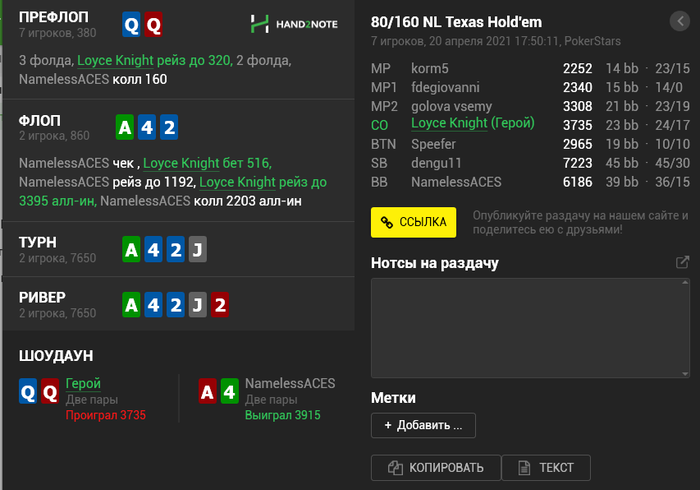Click the ФЛОП section header
Image resolution: width=700 pixels, height=490 pixels.
pos(40,121)
